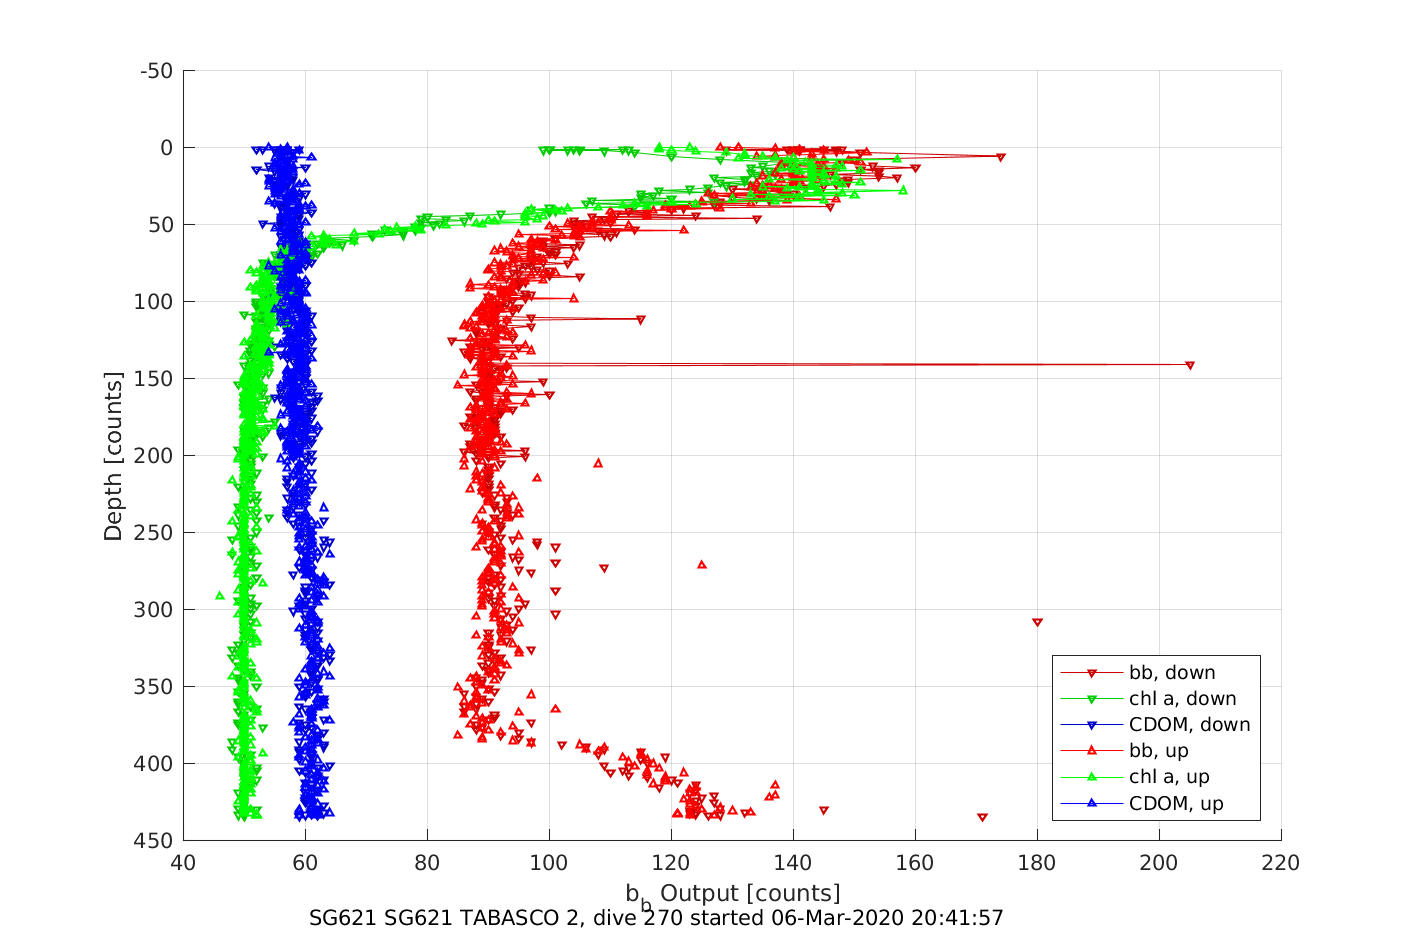
Task: Click the plot title with dive 270 info
Action: coord(656,918)
